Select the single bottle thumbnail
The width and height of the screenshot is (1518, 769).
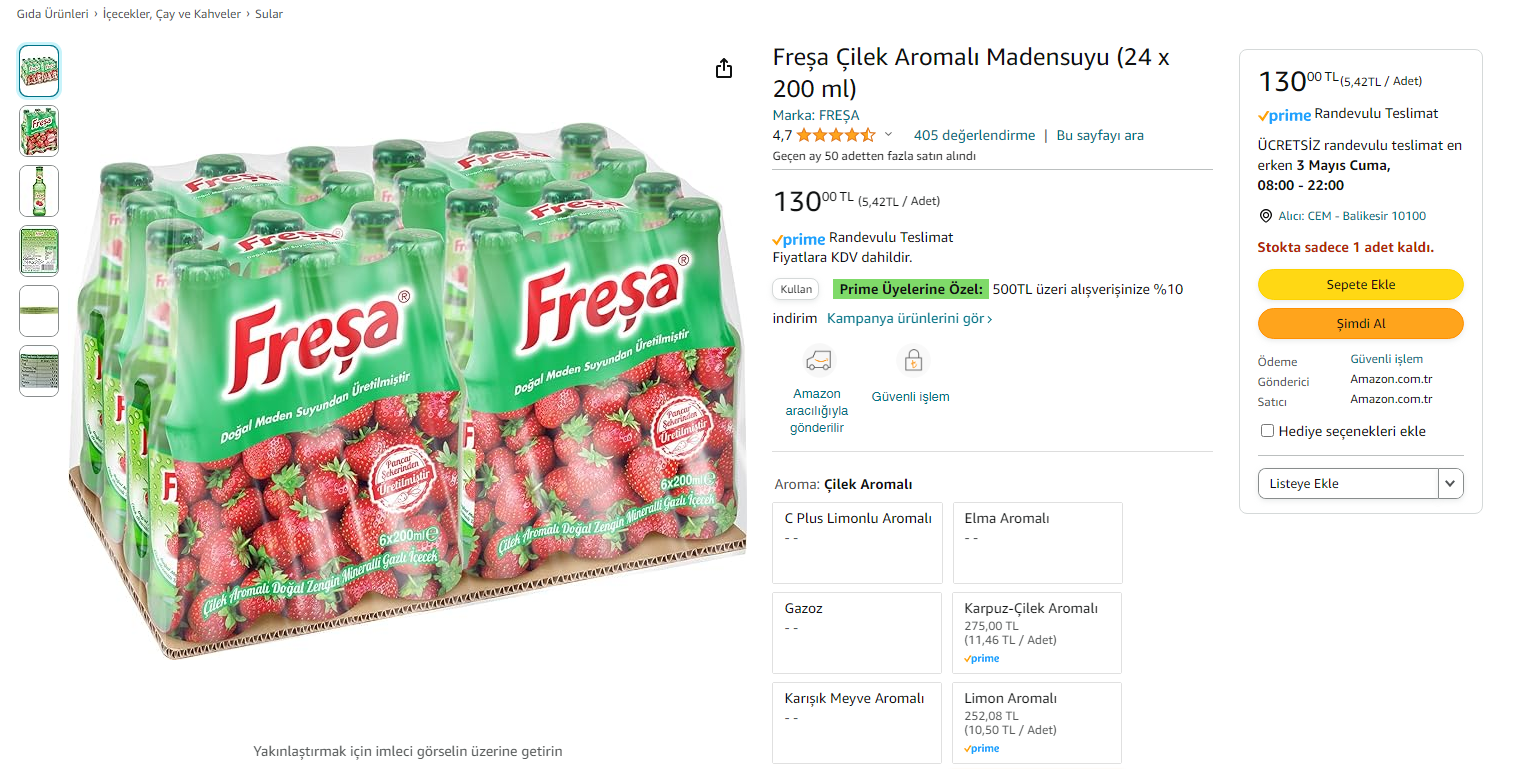tap(39, 191)
